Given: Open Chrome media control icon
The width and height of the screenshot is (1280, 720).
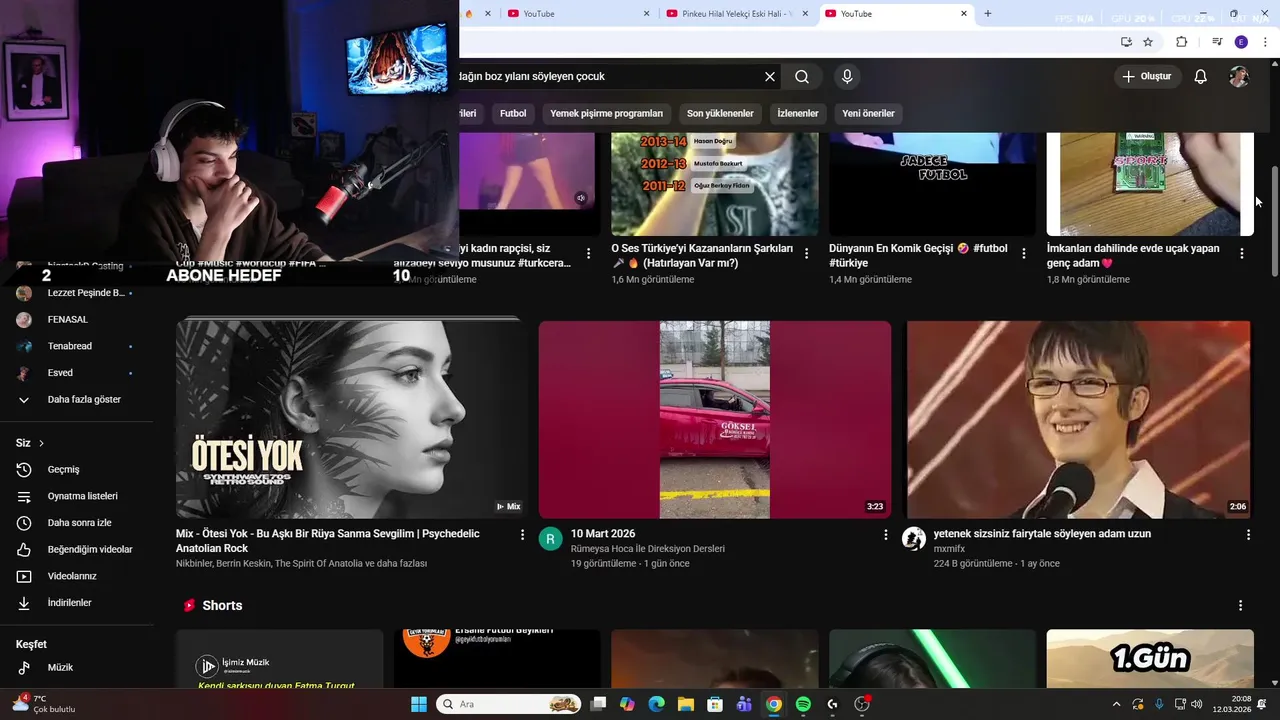Looking at the screenshot, I should [1217, 42].
